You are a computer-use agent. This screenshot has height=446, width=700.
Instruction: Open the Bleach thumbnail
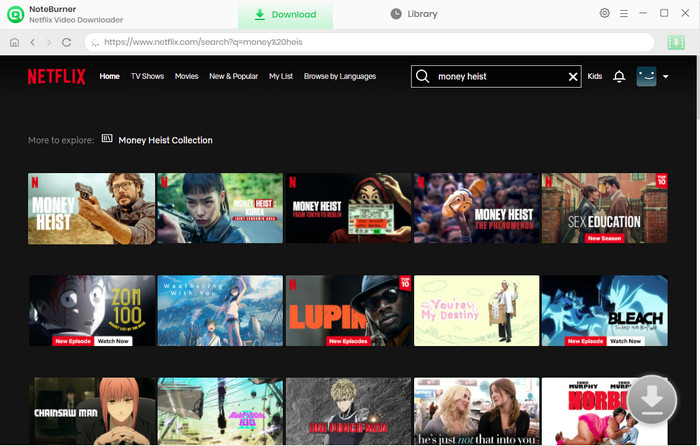coord(604,311)
